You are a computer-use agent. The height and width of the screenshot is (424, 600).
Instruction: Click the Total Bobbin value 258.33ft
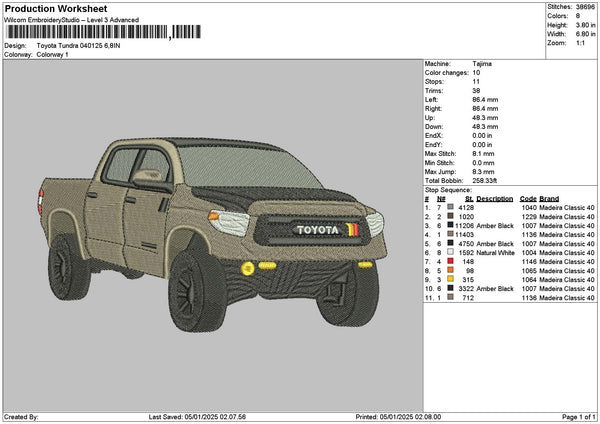click(x=484, y=181)
